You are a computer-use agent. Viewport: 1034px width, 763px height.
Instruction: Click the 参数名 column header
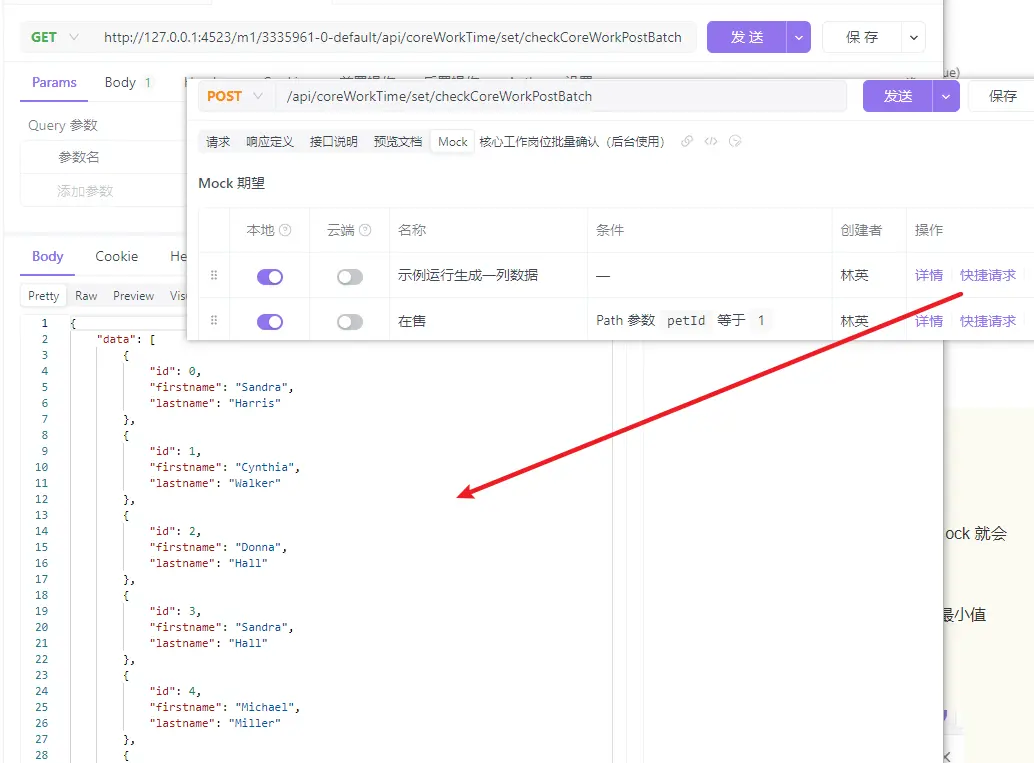(79, 157)
